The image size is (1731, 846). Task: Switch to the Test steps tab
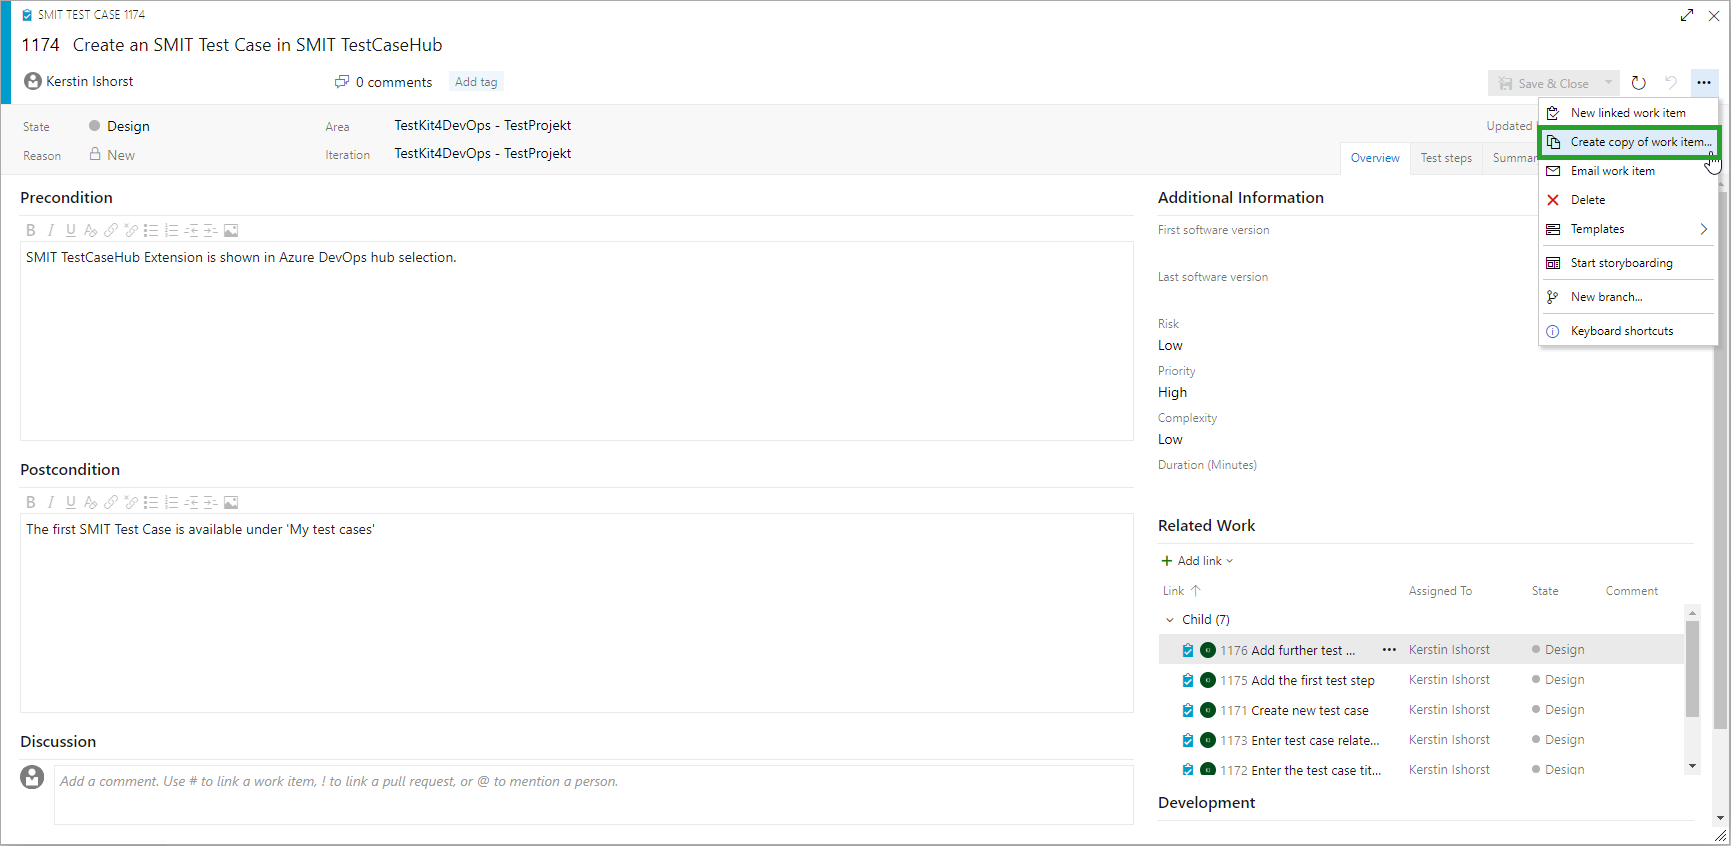point(1446,158)
